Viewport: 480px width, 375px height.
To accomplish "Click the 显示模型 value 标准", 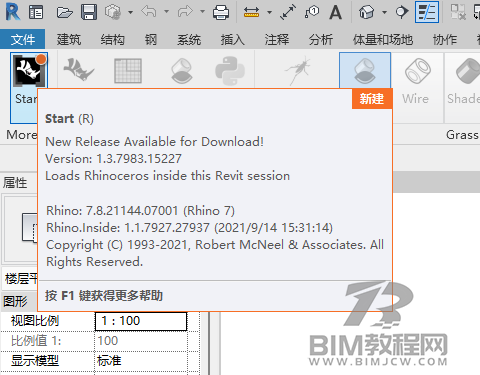I will click(109, 361).
